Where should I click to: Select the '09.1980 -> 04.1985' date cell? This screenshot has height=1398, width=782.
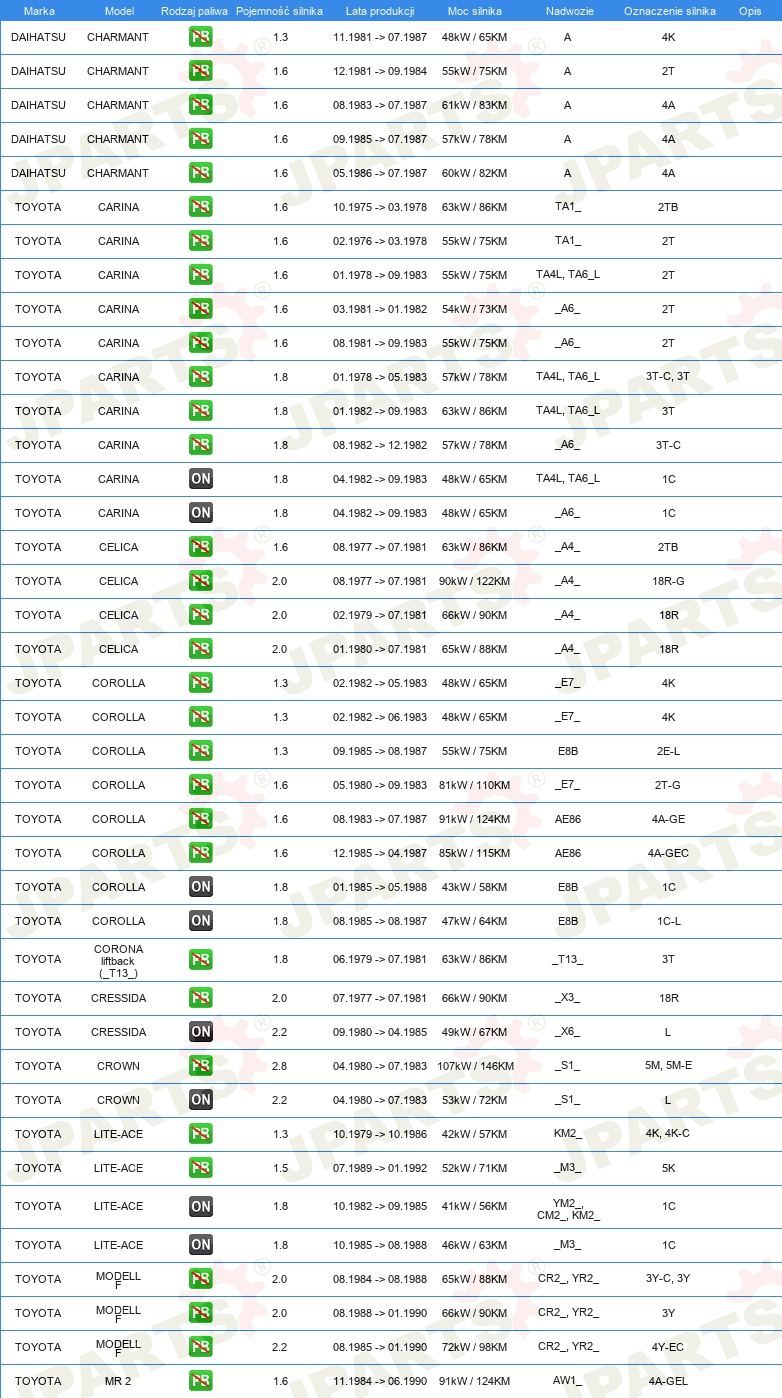(380, 1032)
